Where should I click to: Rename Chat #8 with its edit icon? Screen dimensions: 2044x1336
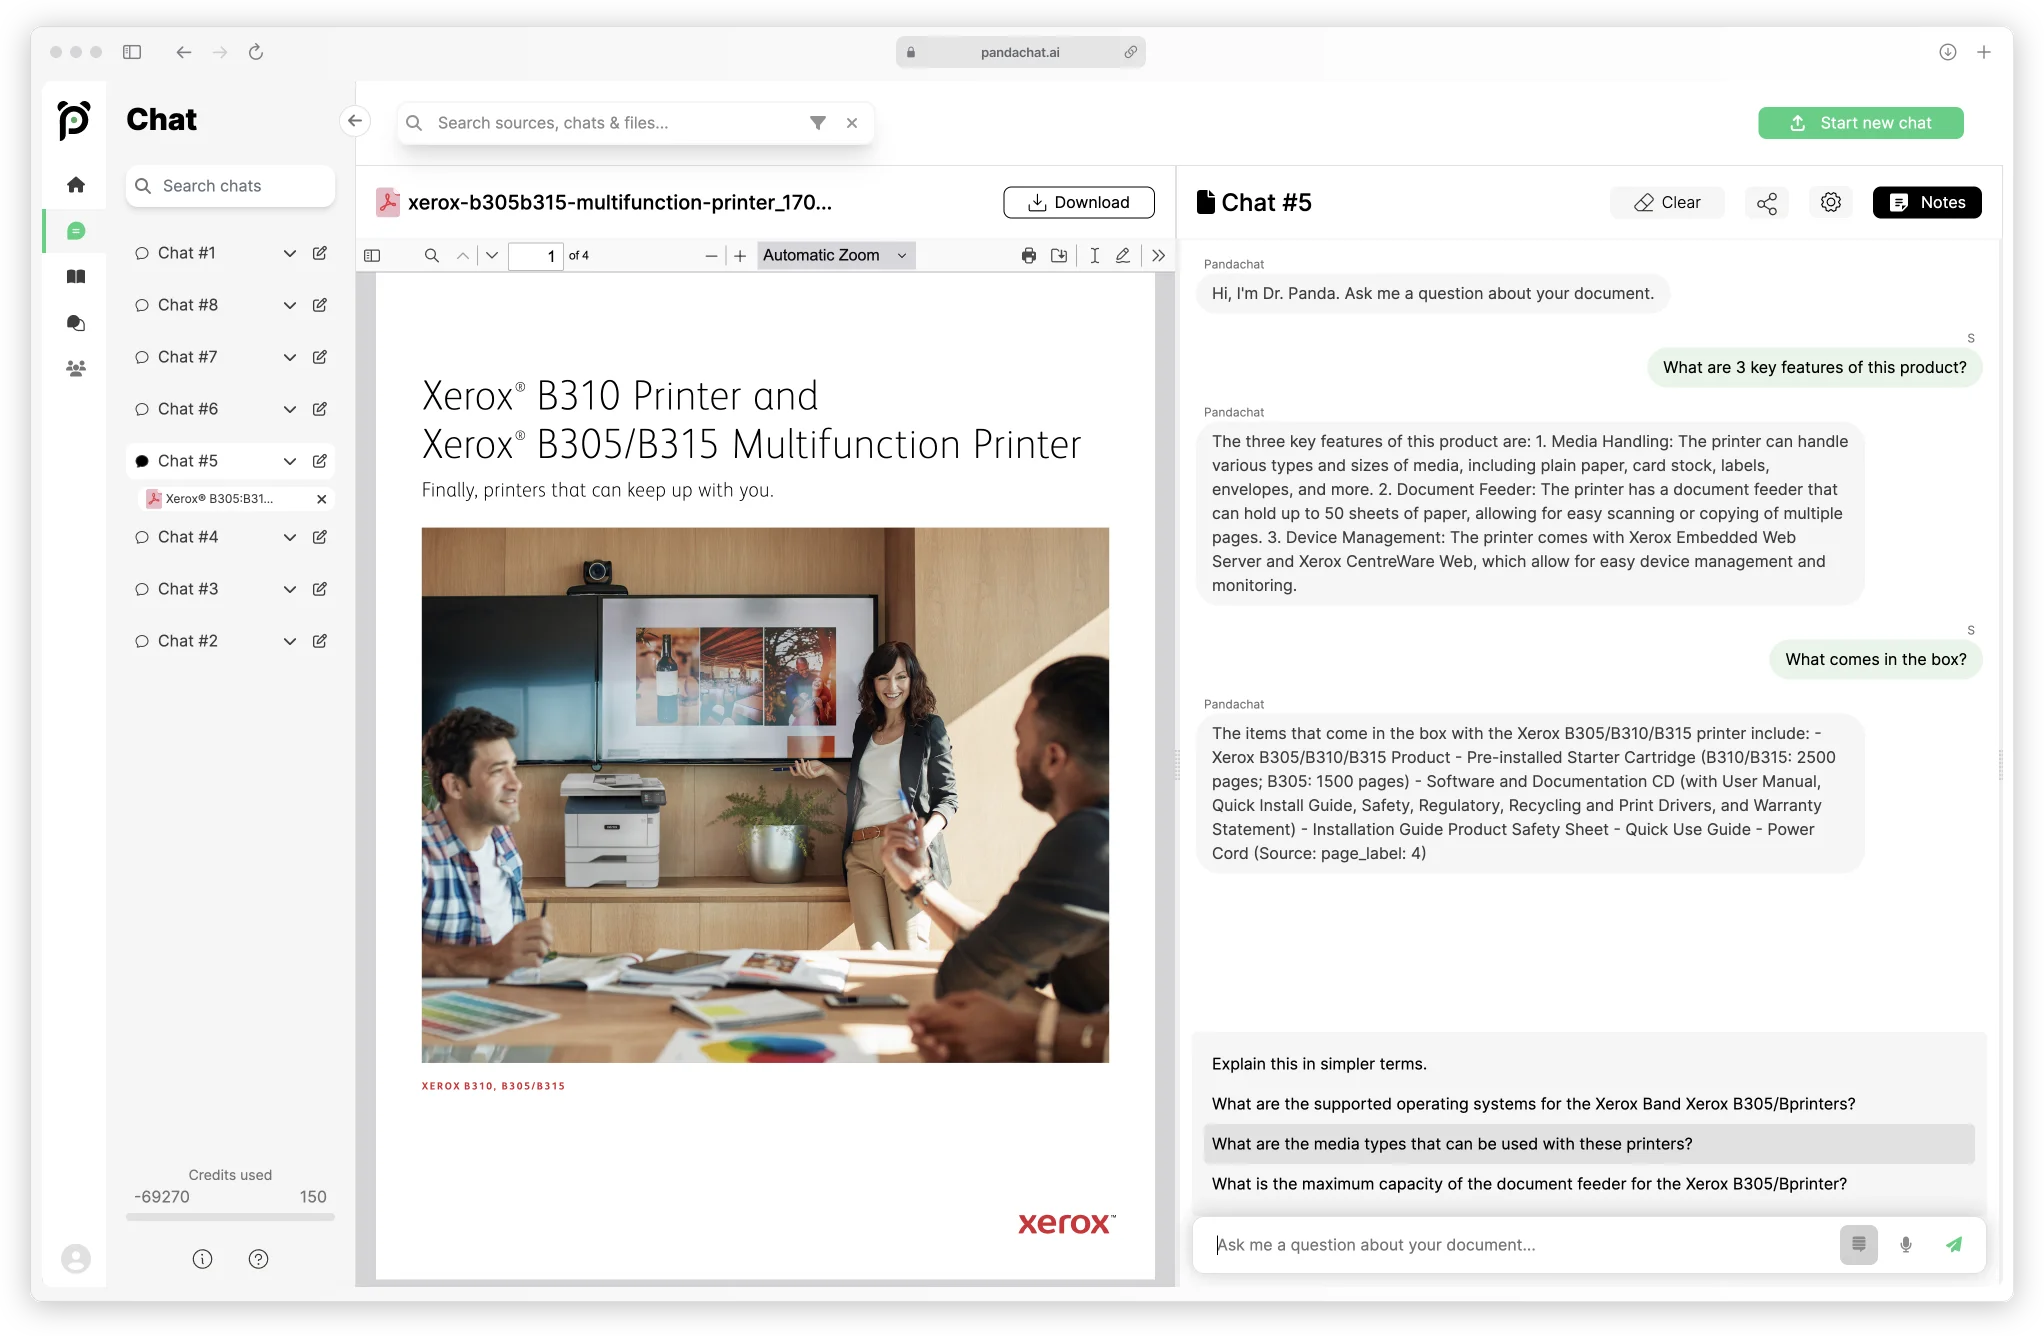pos(320,305)
